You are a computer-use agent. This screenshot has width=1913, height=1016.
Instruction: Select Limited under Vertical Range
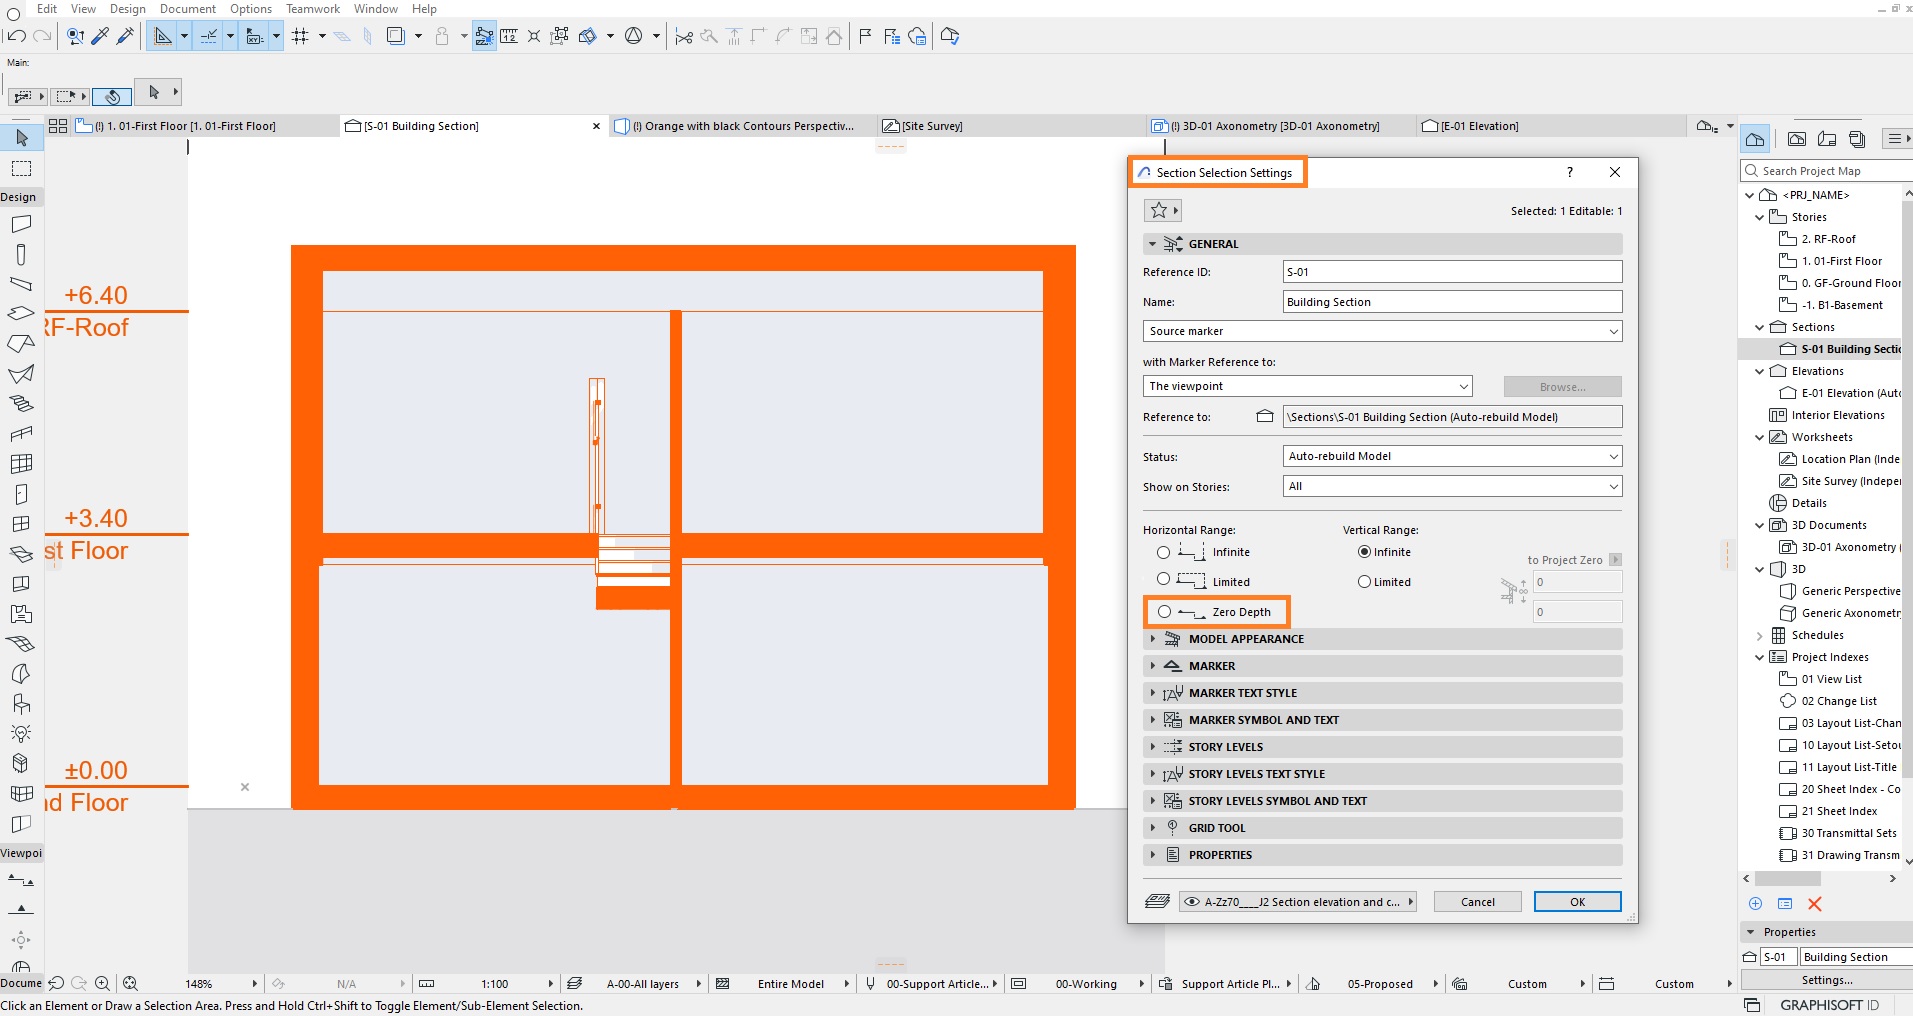pos(1364,582)
